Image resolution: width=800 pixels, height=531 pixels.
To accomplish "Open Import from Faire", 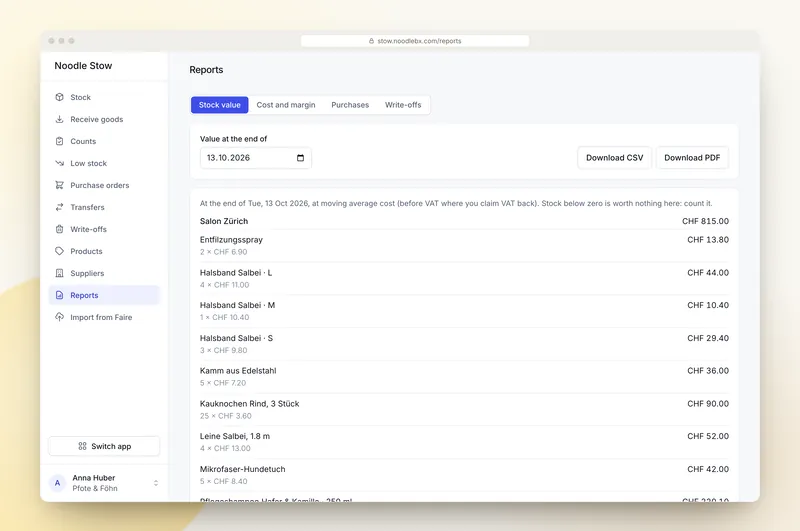I will coord(104,317).
